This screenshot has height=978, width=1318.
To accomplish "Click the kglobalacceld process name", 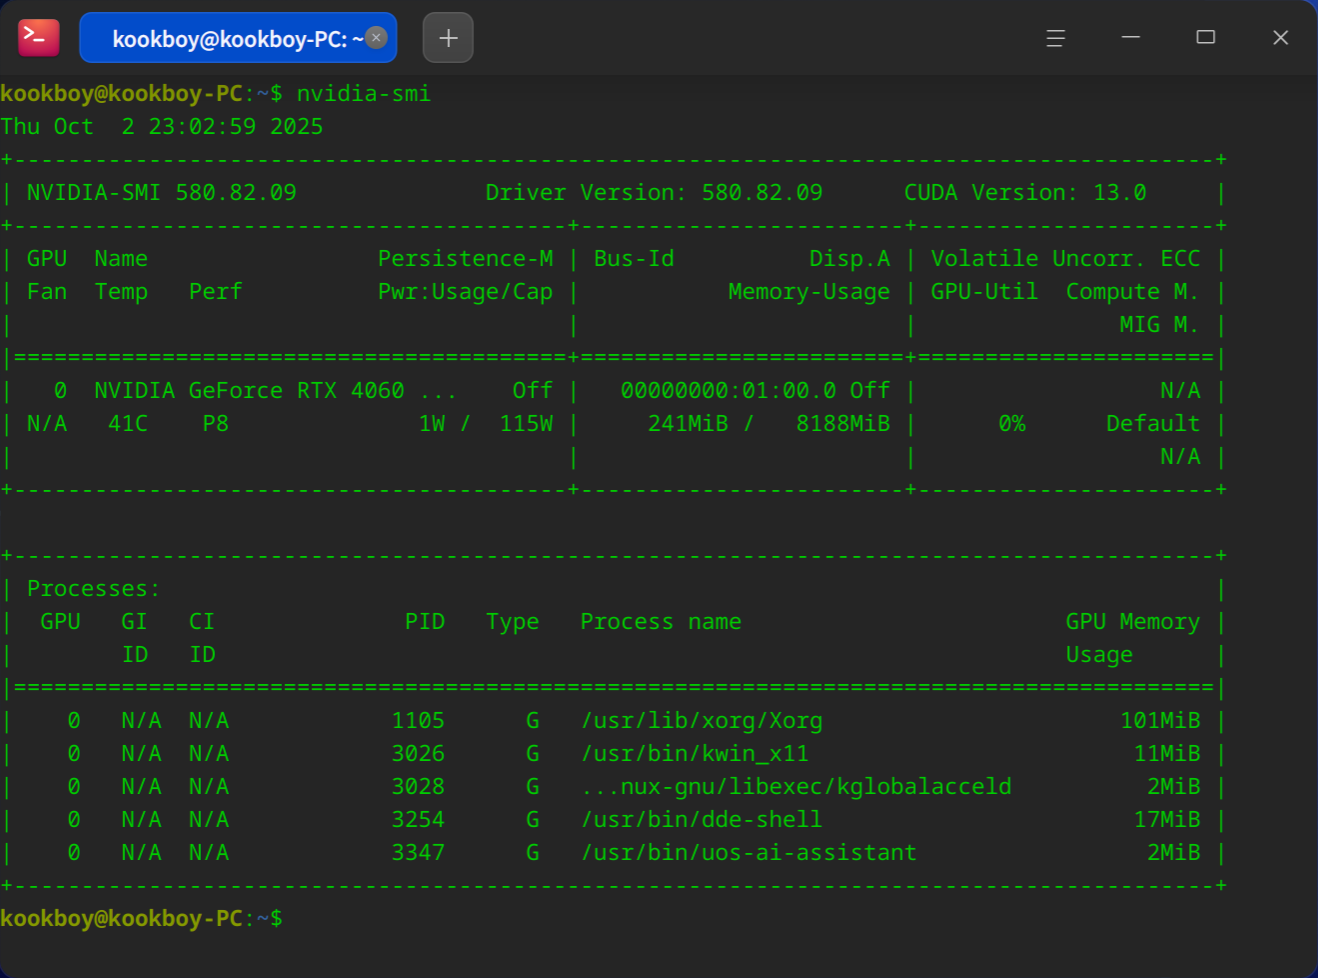I will click(796, 787).
